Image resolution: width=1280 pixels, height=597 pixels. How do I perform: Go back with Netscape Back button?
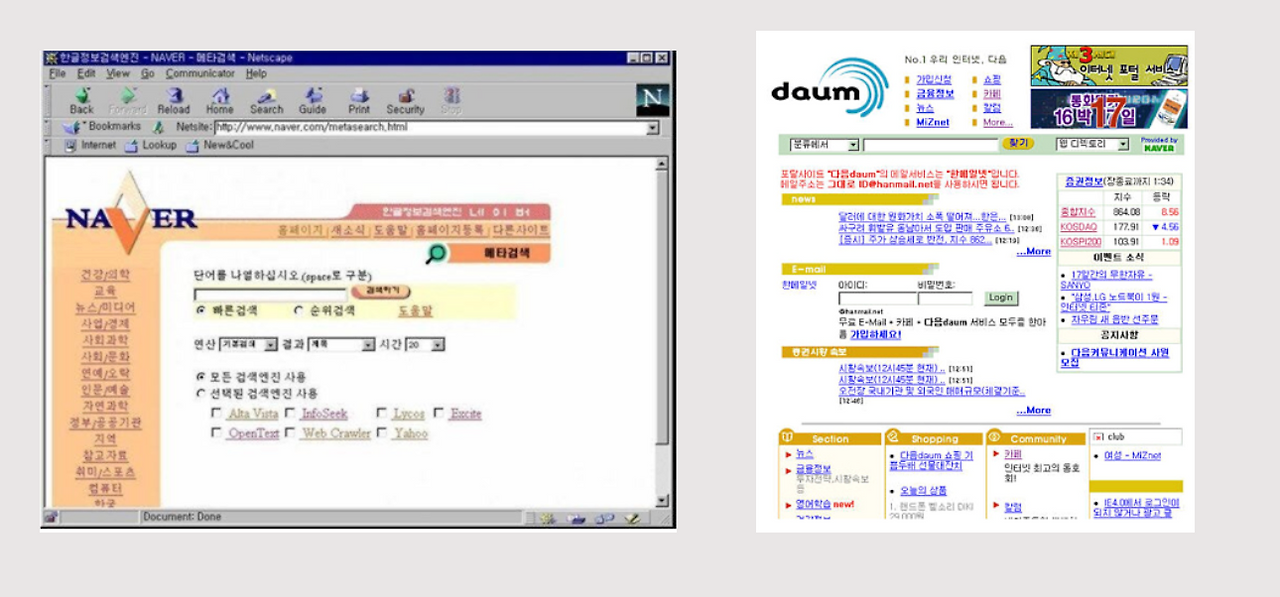click(x=81, y=100)
